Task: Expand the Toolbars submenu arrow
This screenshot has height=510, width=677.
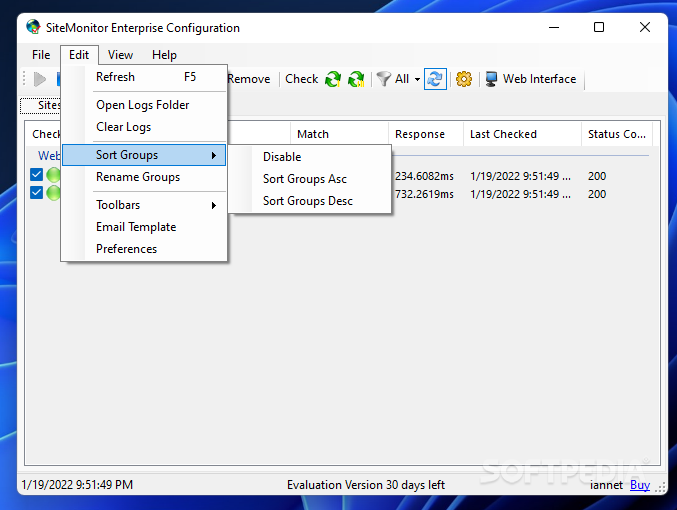Action: pos(214,205)
